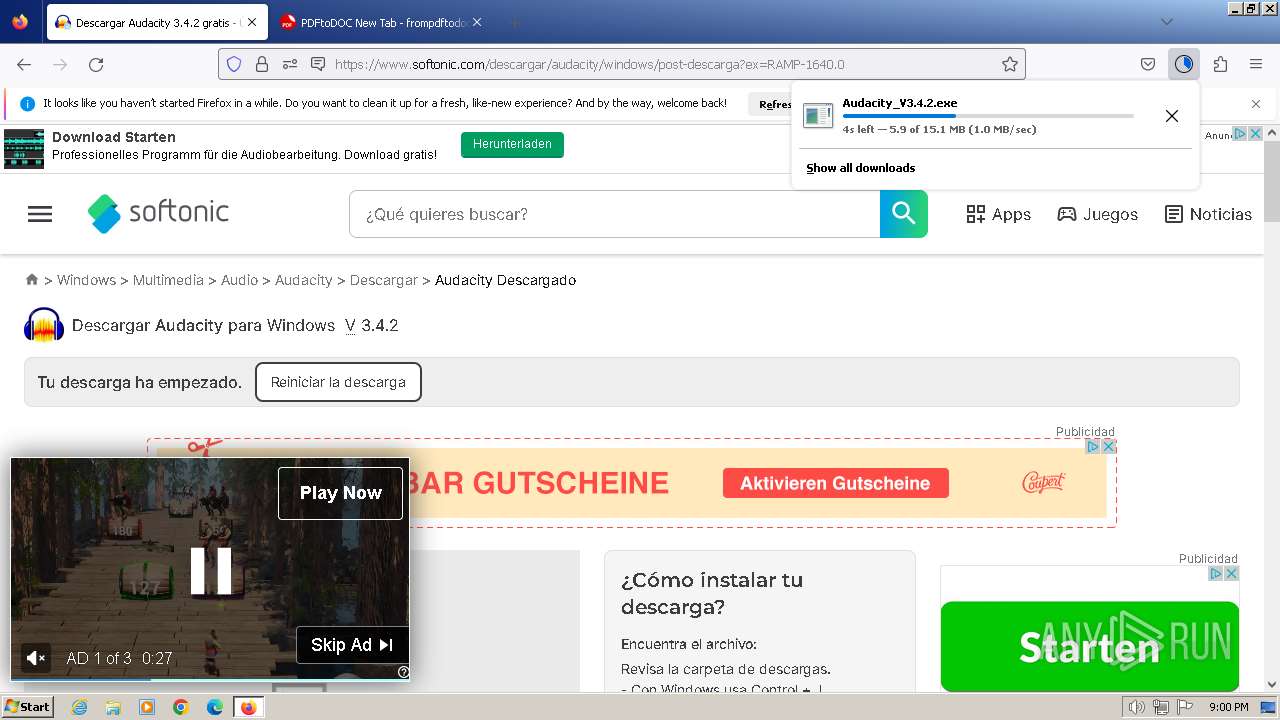Open the Apps menu in Softonic header
The width and height of the screenshot is (1280, 720).
998,214
